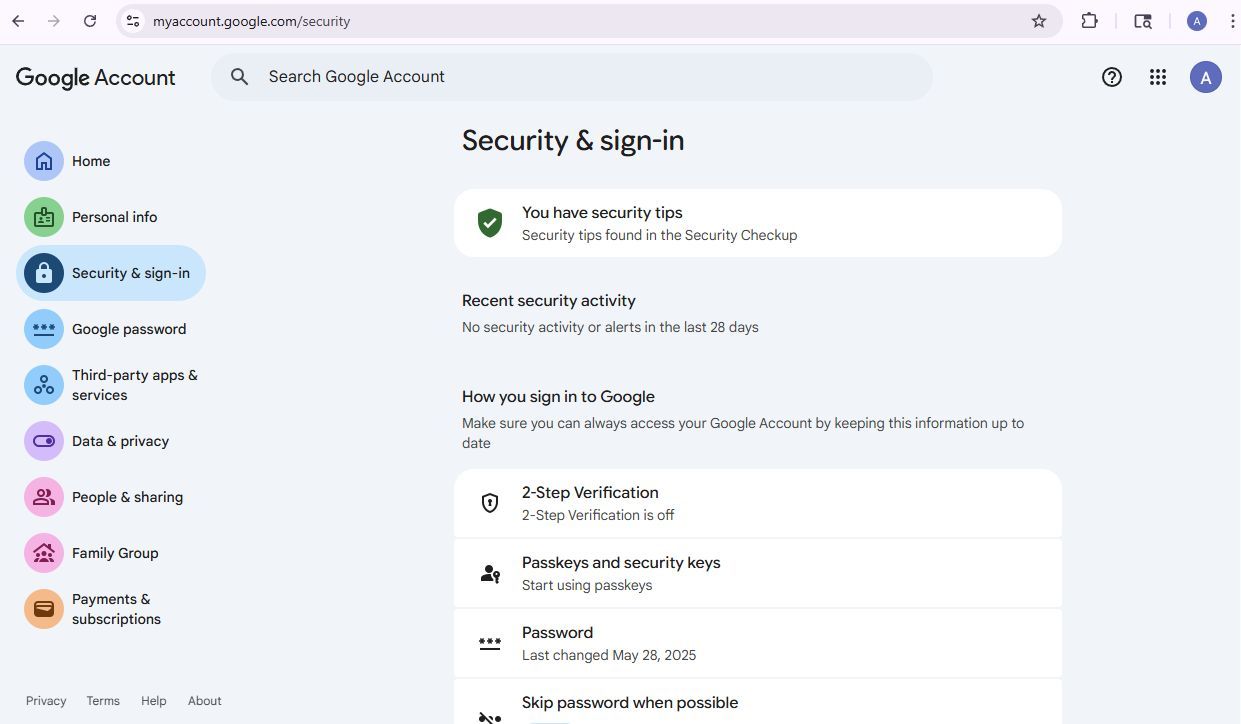Click the Chrome profile avatar in toolbar
This screenshot has height=724, width=1241.
coord(1197,21)
